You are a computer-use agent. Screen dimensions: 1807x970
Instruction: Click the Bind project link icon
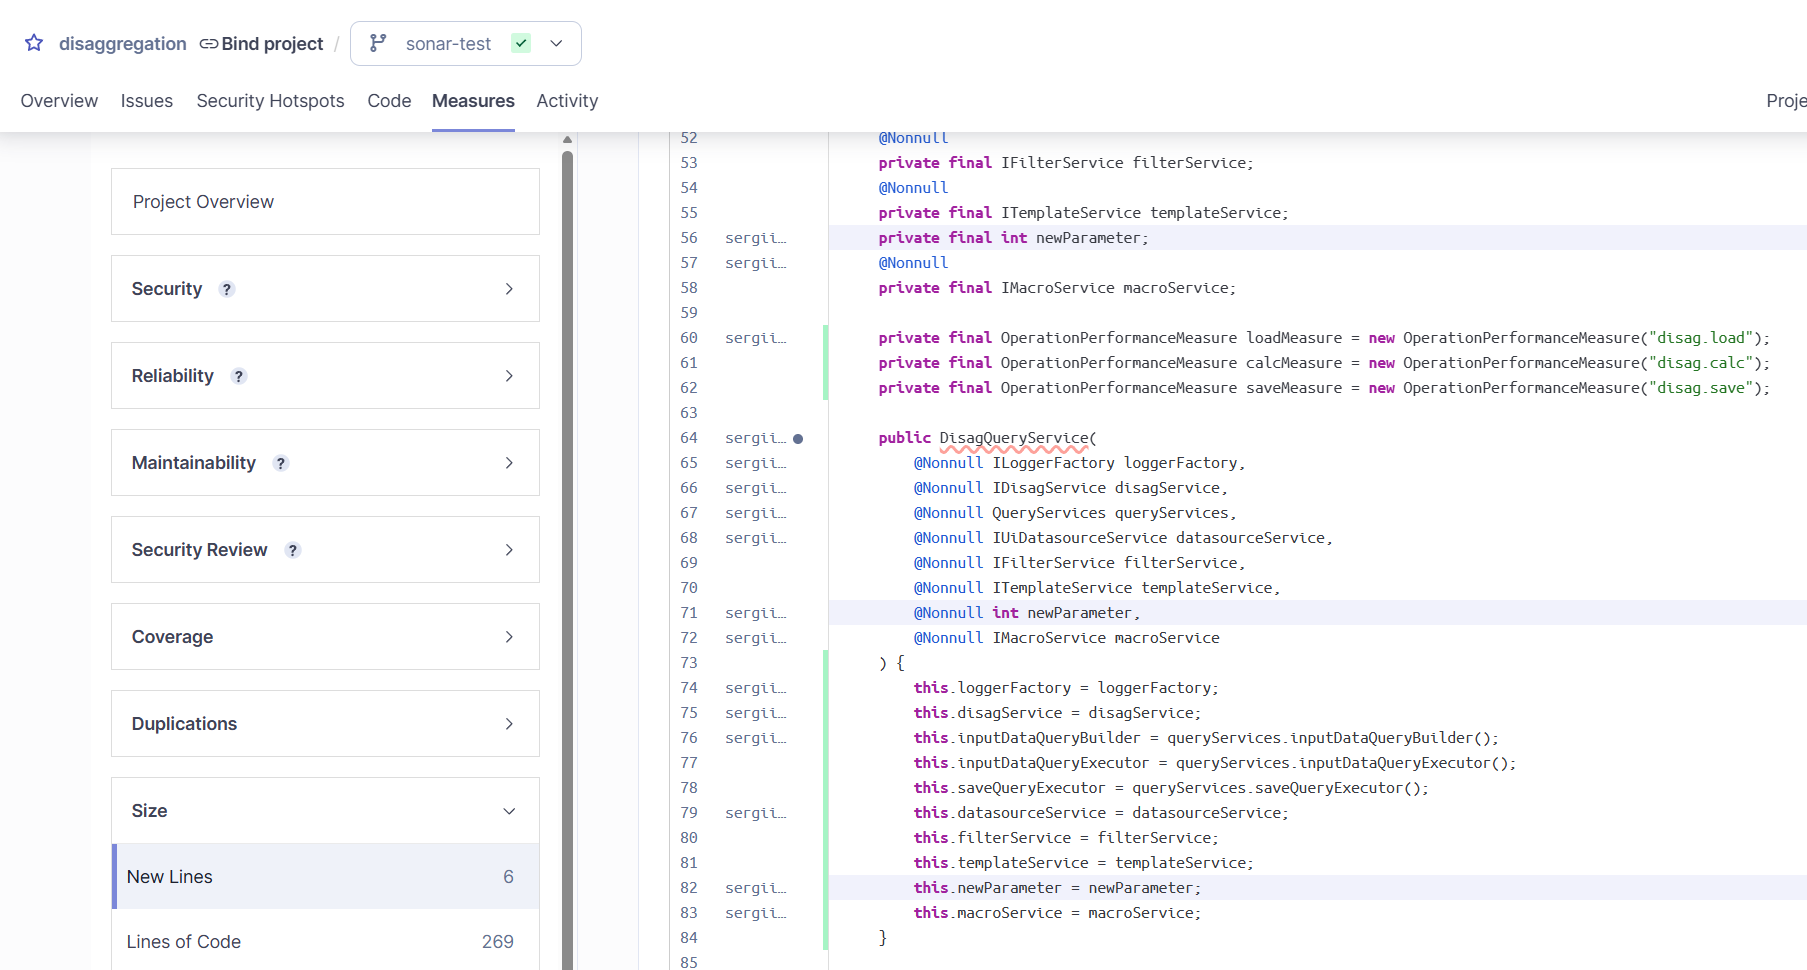point(209,44)
